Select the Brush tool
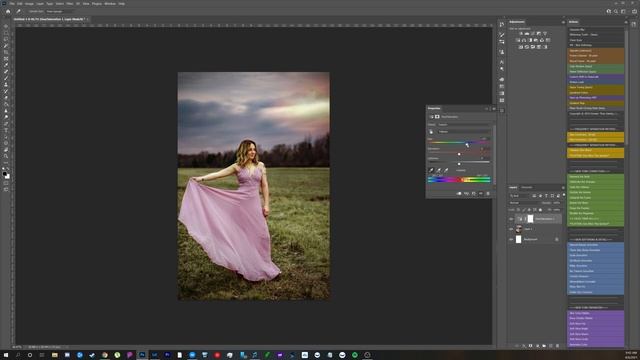 point(6,78)
